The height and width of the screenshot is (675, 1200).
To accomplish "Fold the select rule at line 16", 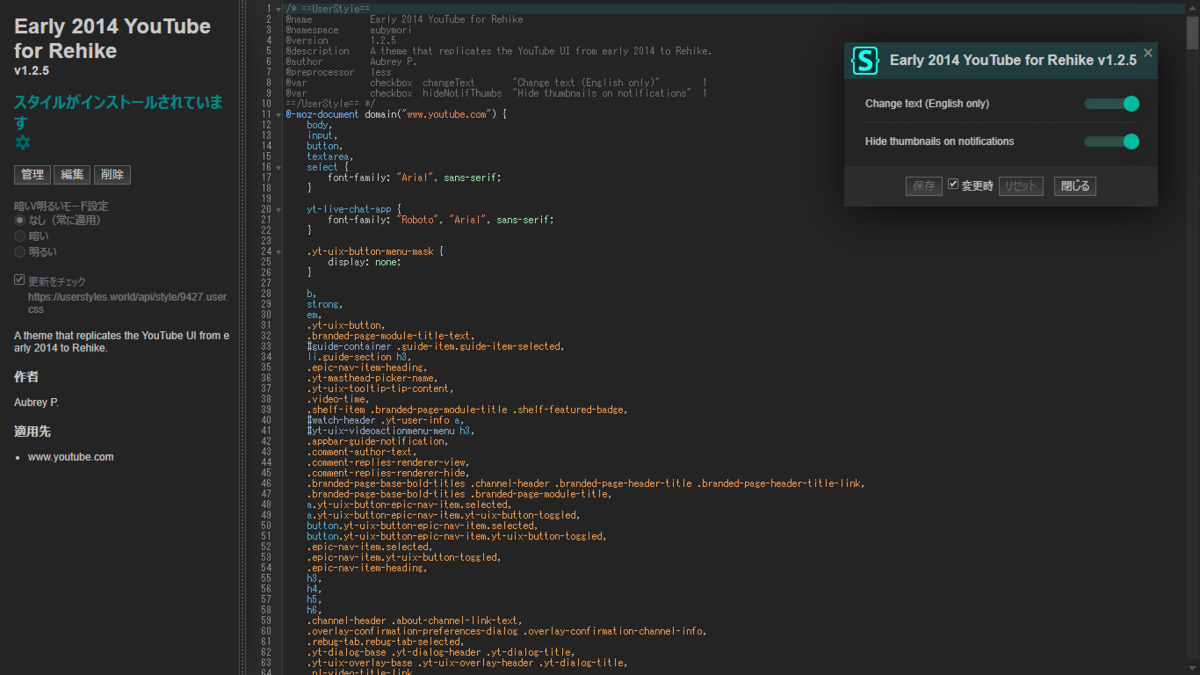I will point(279,167).
